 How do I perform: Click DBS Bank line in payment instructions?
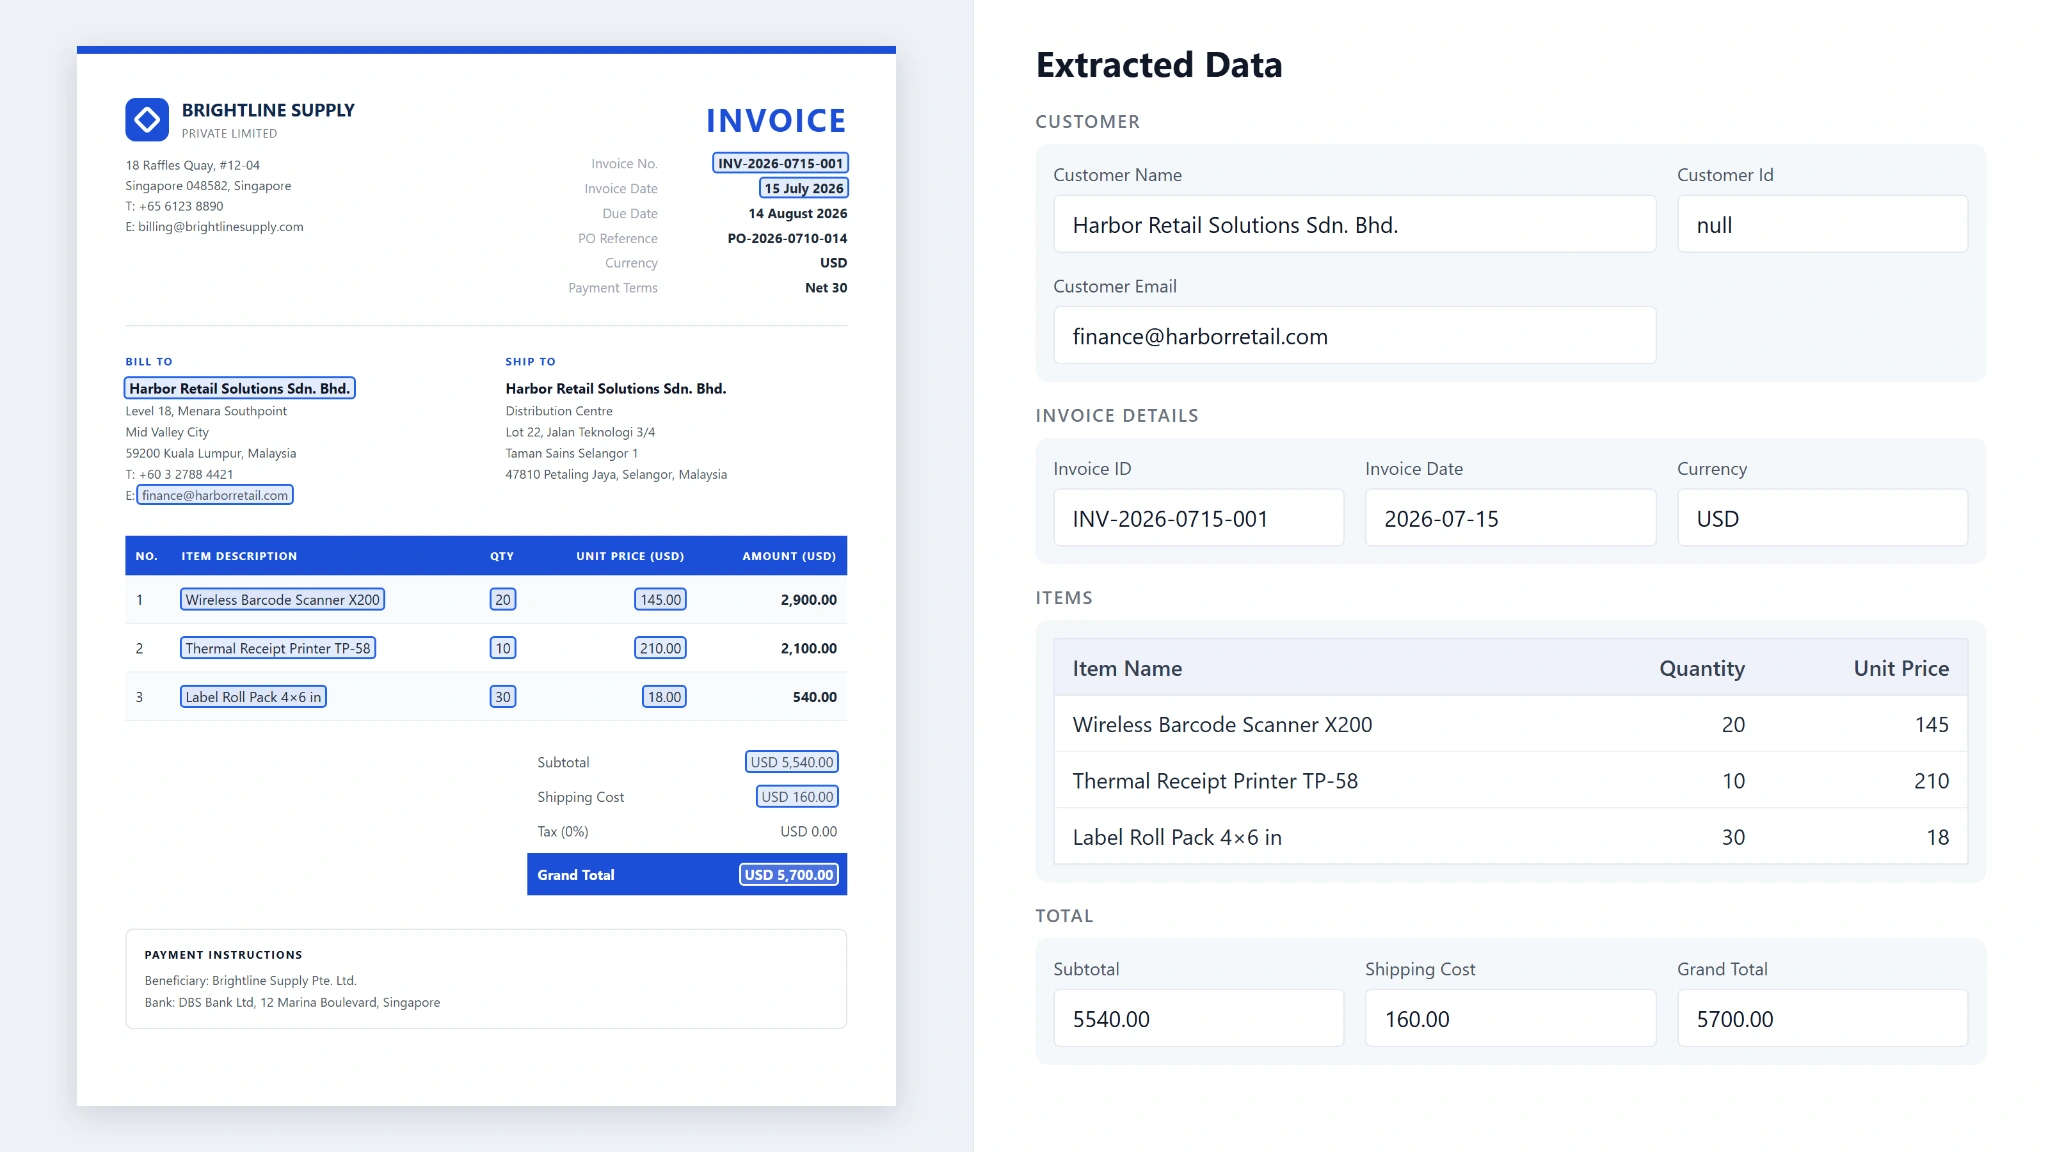[x=292, y=1003]
